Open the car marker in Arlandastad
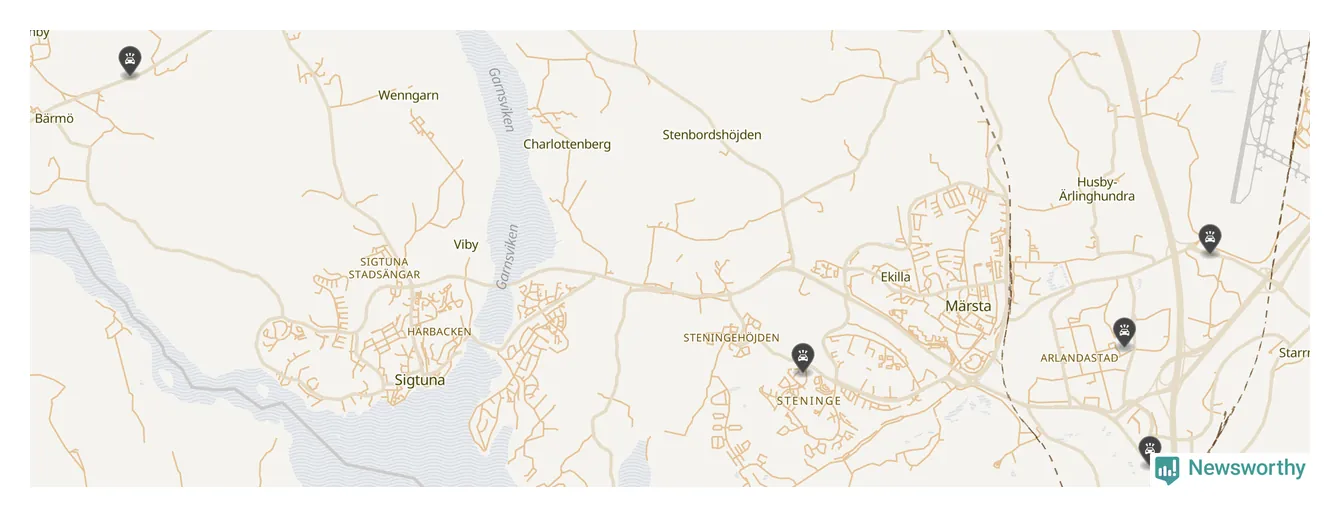1340x517 pixels. point(1124,331)
